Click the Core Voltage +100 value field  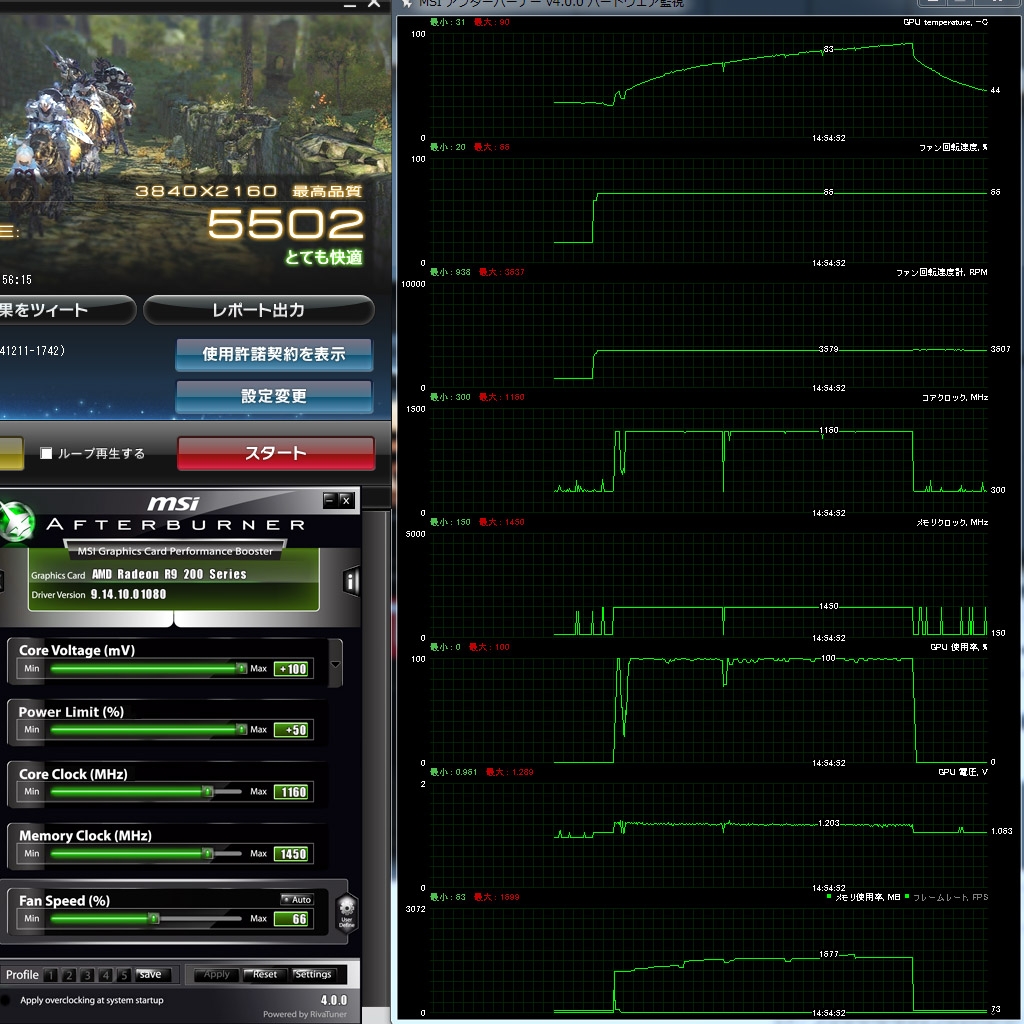click(292, 669)
